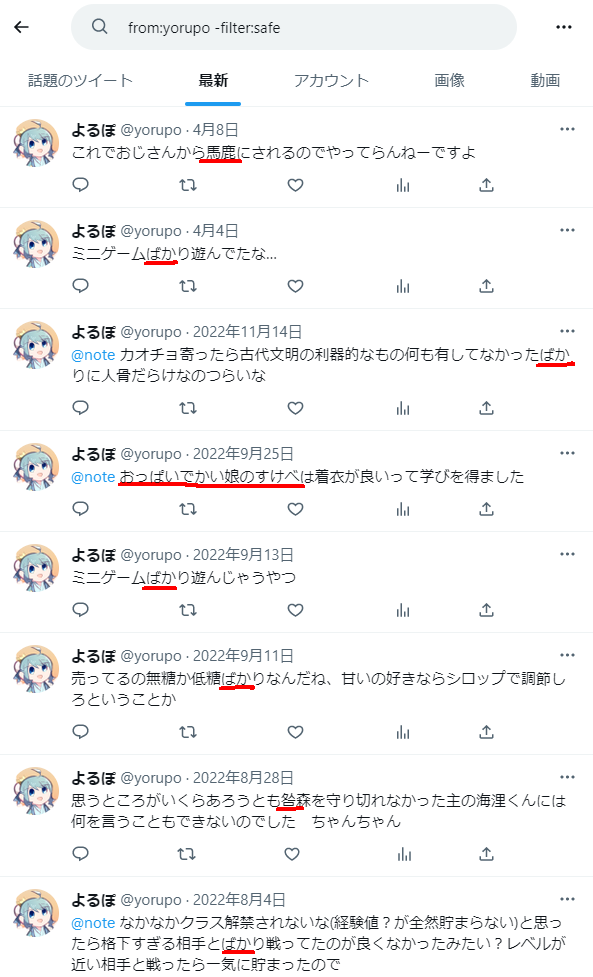This screenshot has width=593, height=977.
Task: Open the 画像 tab
Action: pos(450,80)
